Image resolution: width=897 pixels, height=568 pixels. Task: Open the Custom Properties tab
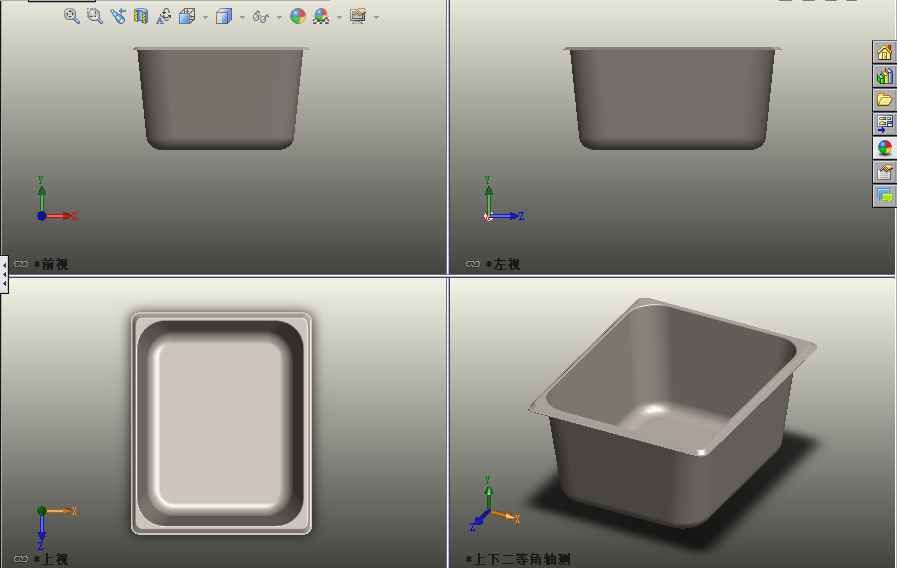pos(884,172)
